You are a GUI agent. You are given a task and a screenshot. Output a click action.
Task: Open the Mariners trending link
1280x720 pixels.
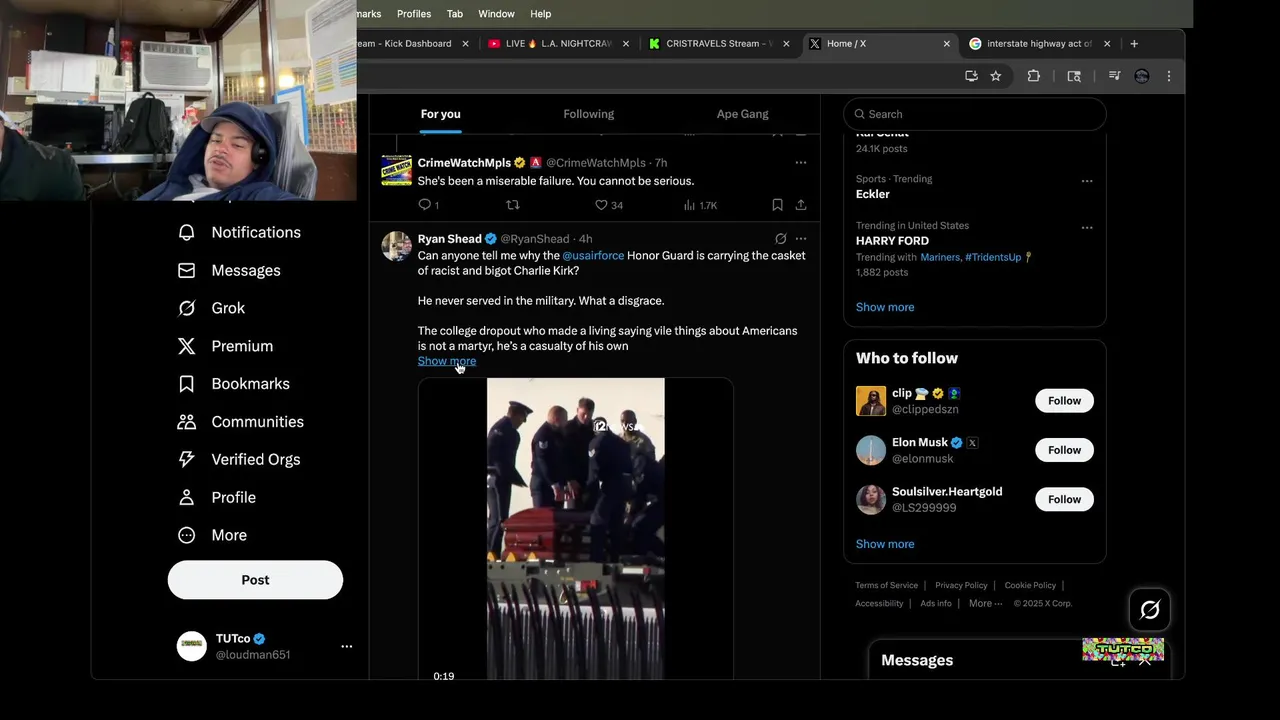pyautogui.click(x=940, y=257)
